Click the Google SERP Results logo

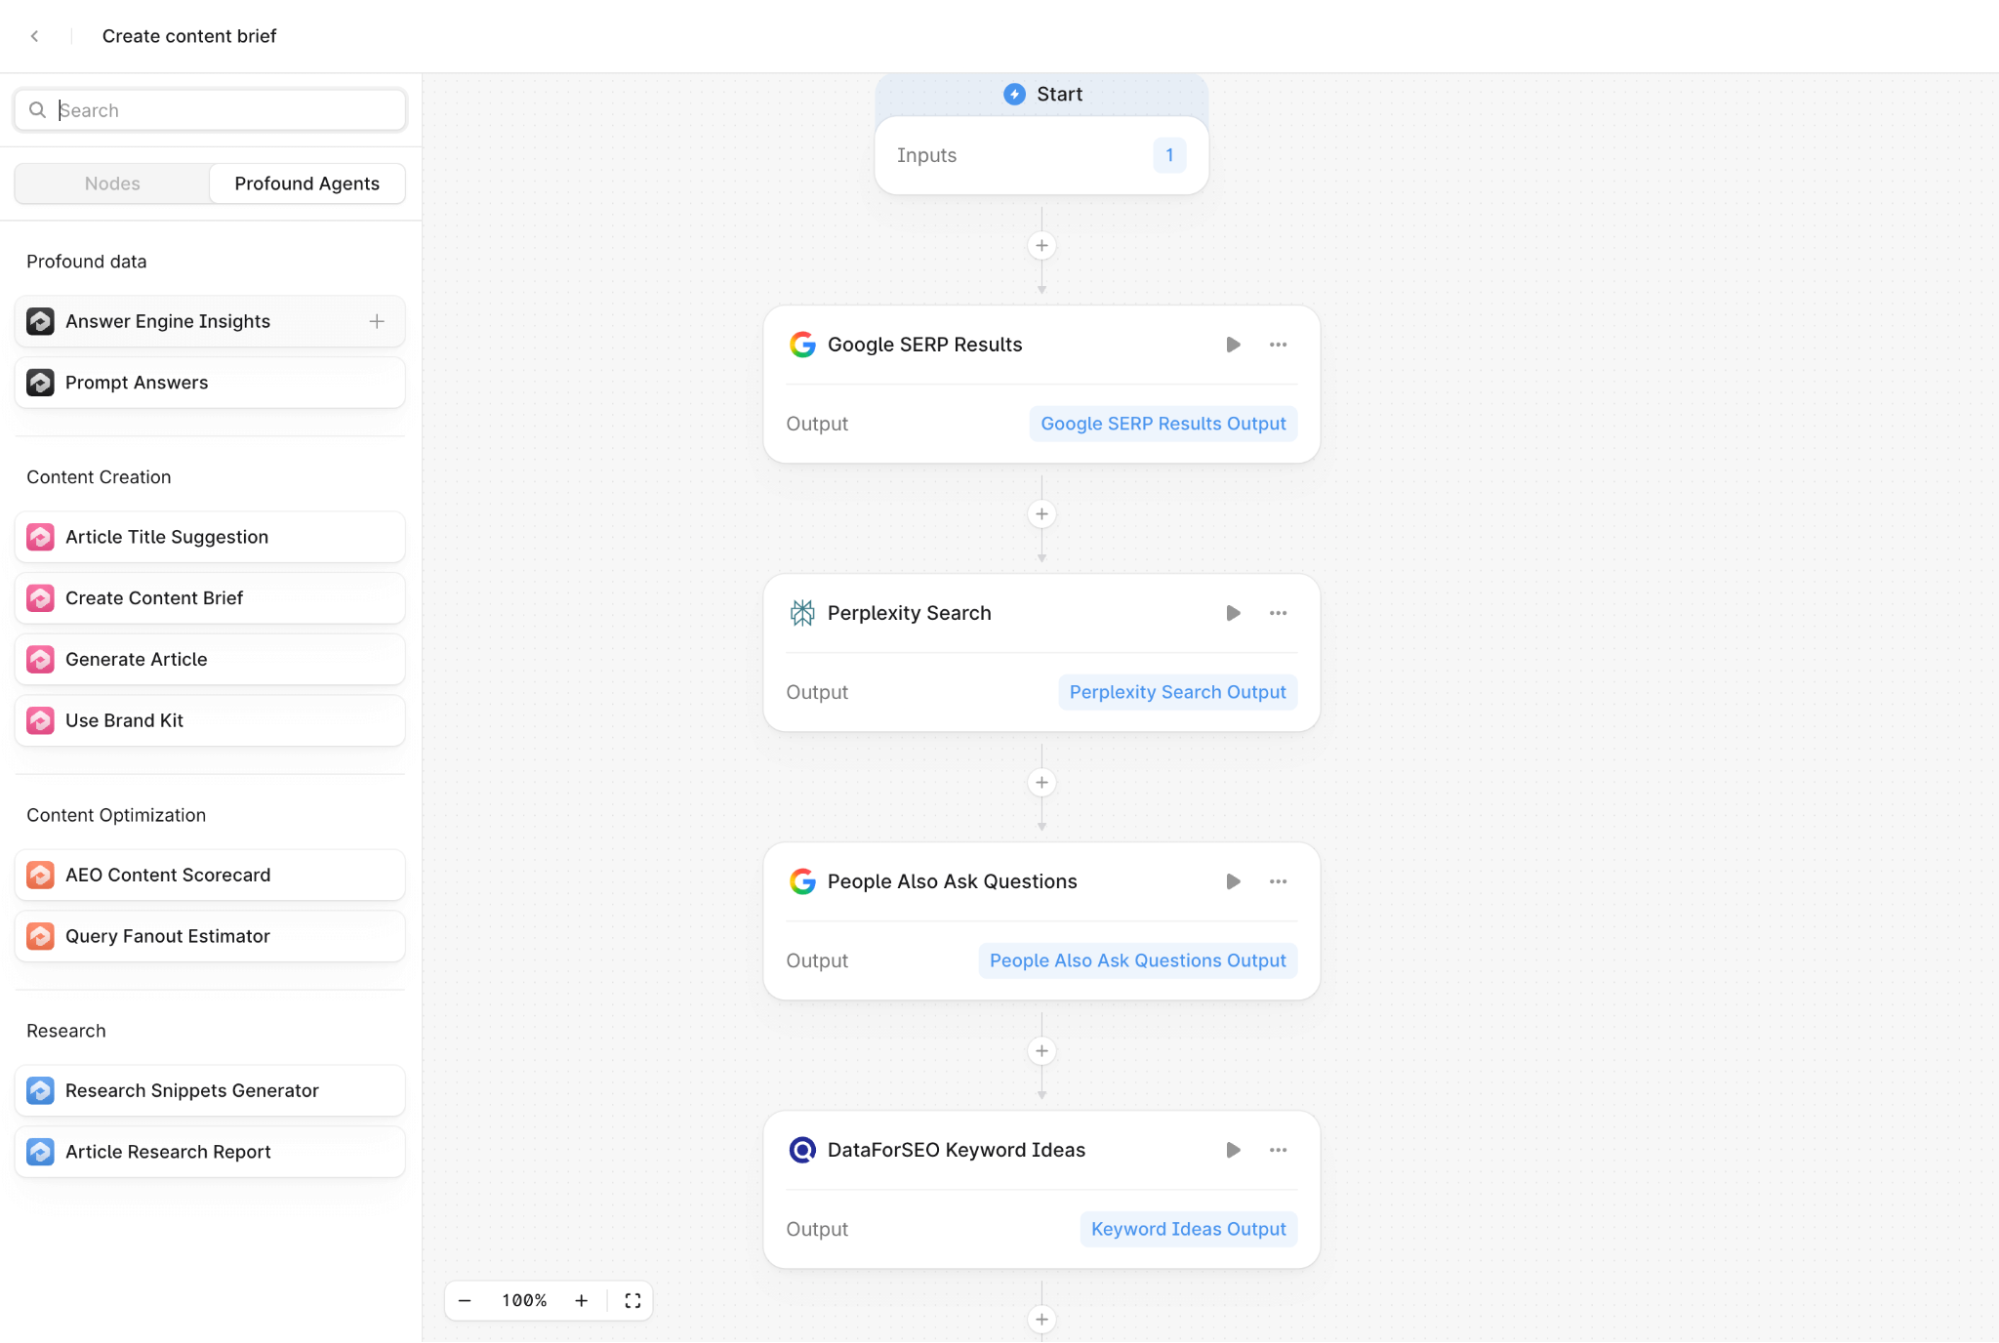(x=802, y=345)
